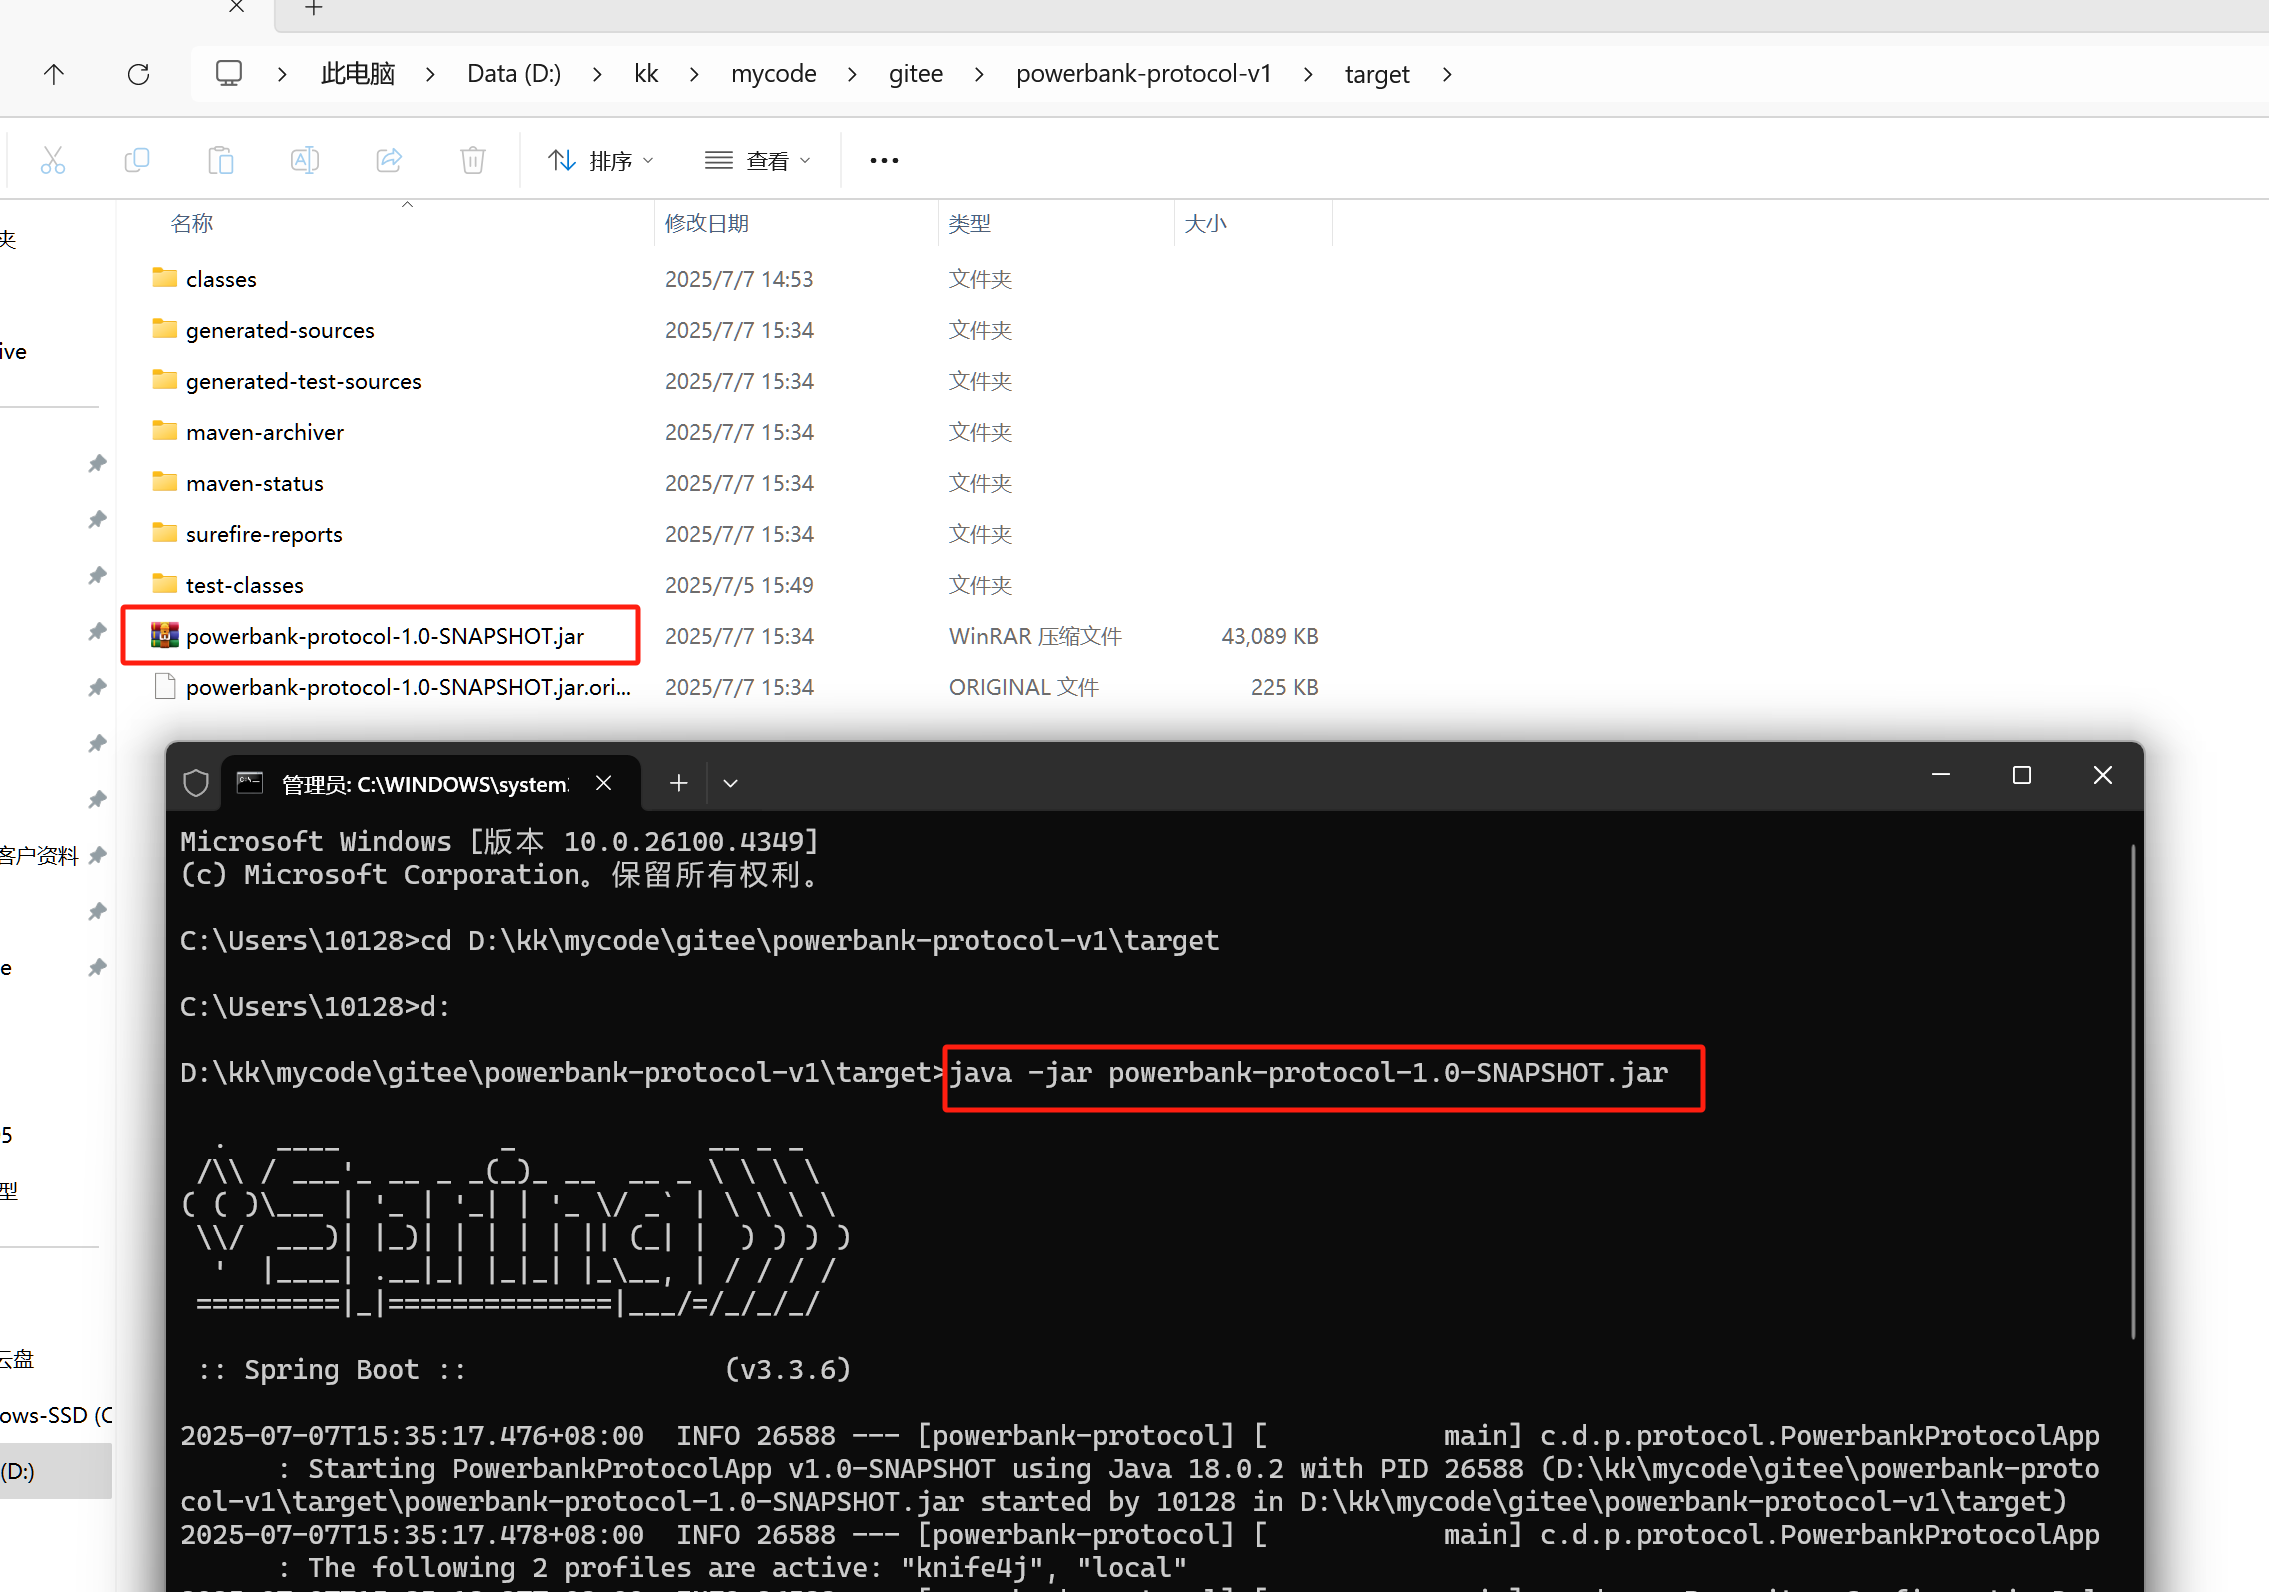Close the current Explorer tab
This screenshot has height=1592, width=2269.
pyautogui.click(x=237, y=6)
